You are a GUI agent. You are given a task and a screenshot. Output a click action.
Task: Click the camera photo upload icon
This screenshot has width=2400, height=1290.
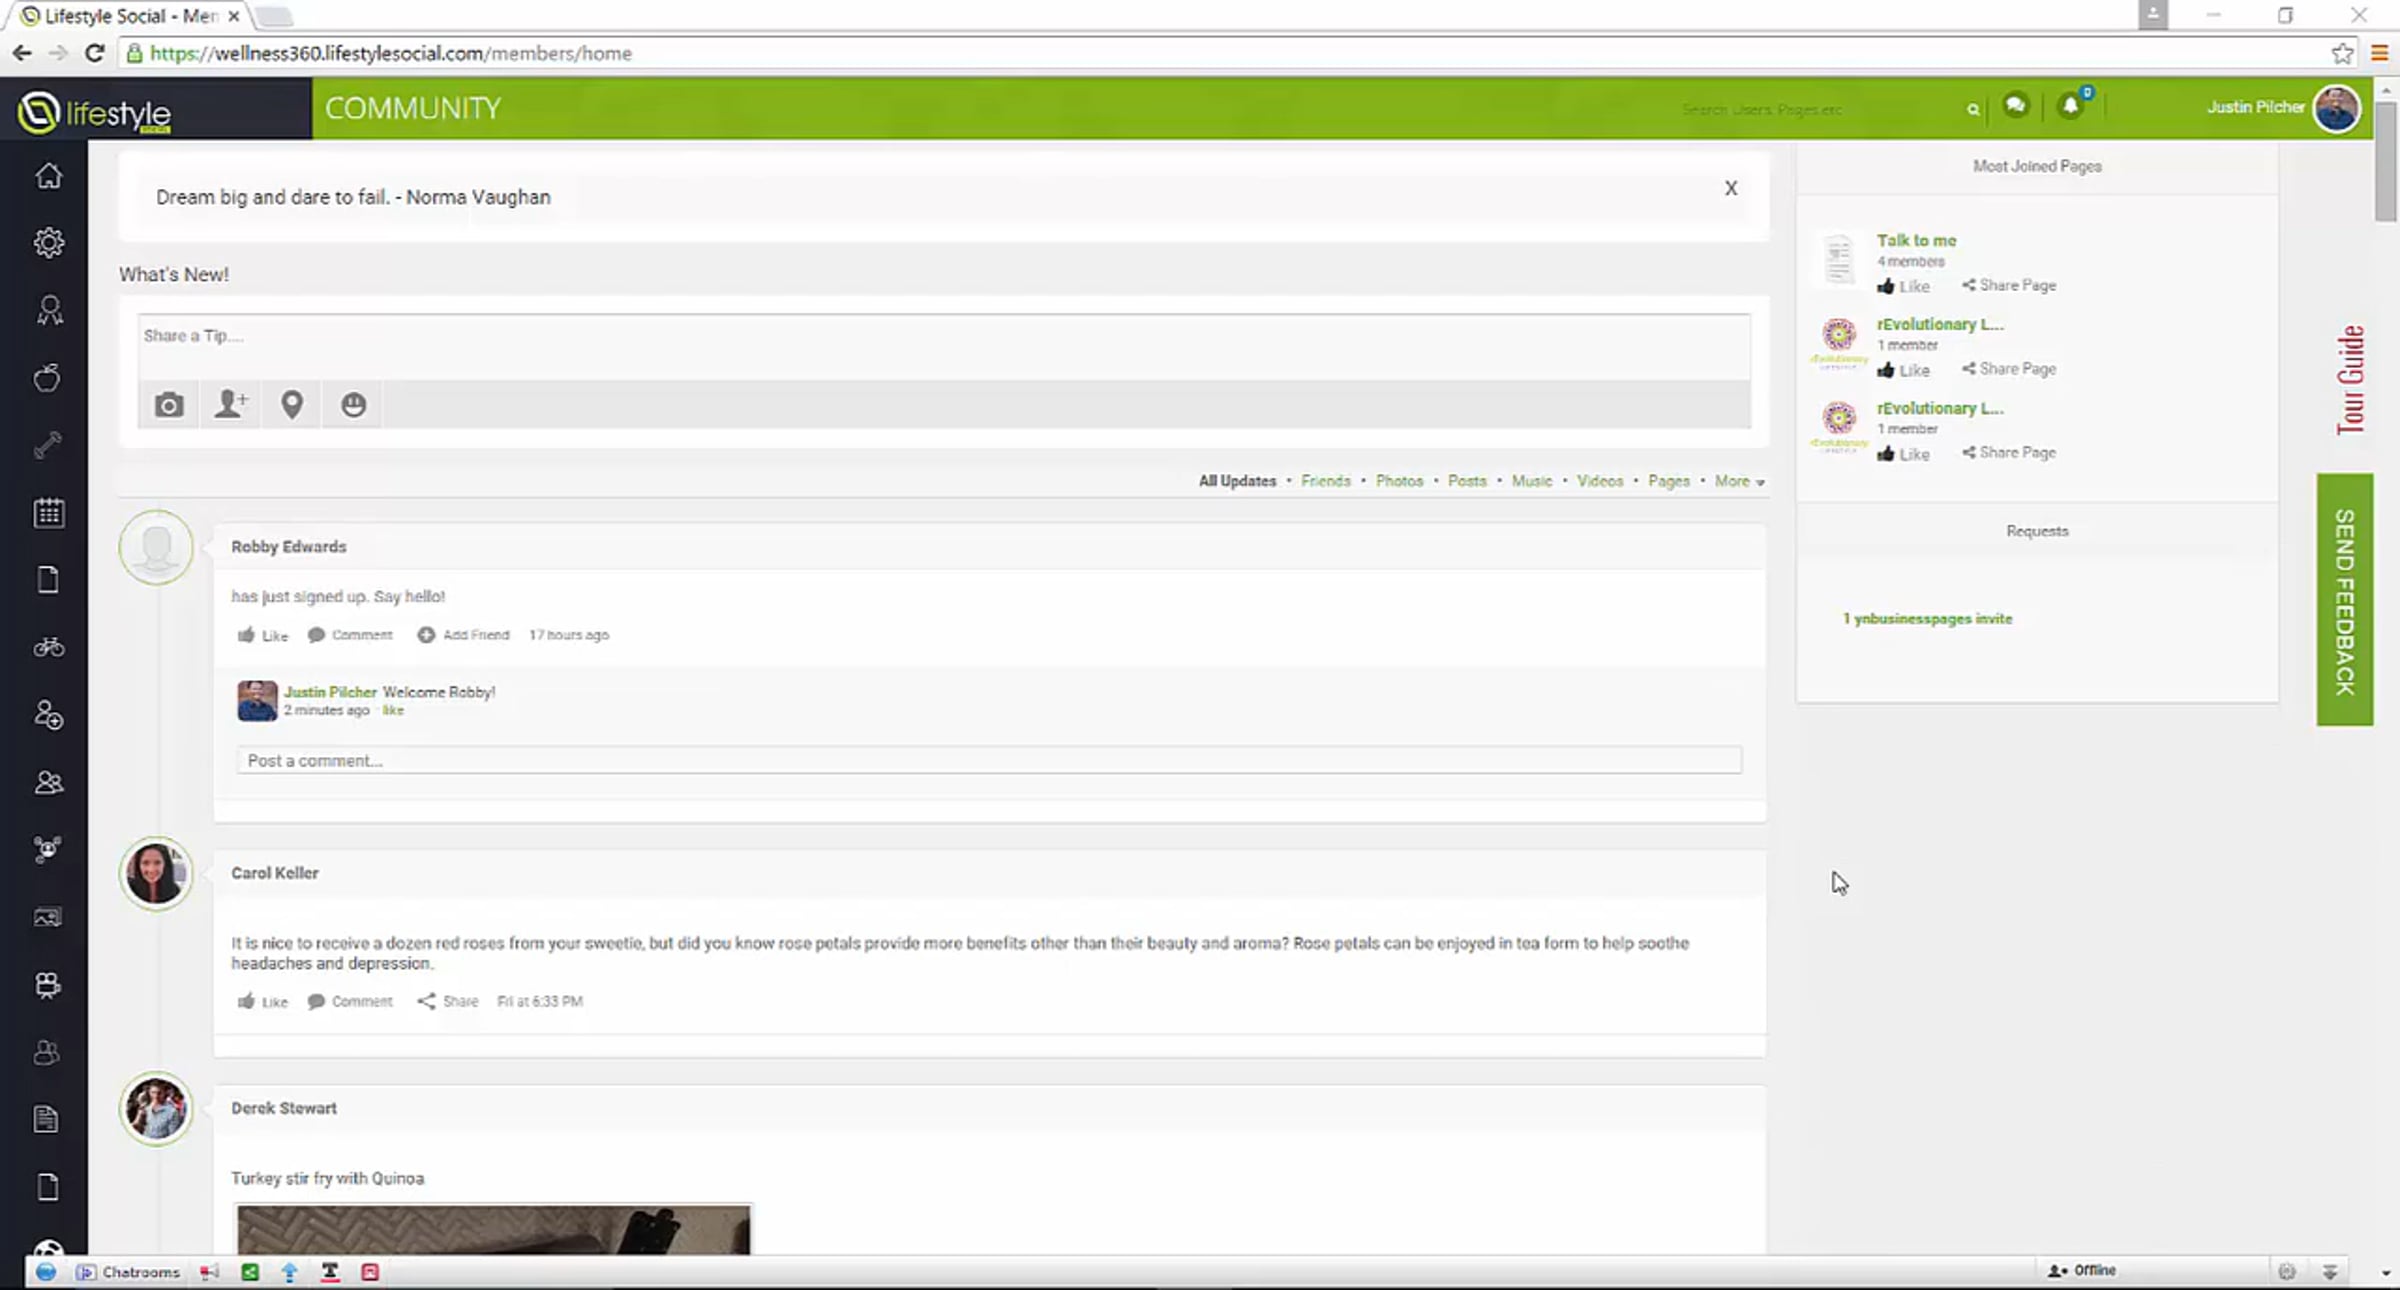[169, 405]
